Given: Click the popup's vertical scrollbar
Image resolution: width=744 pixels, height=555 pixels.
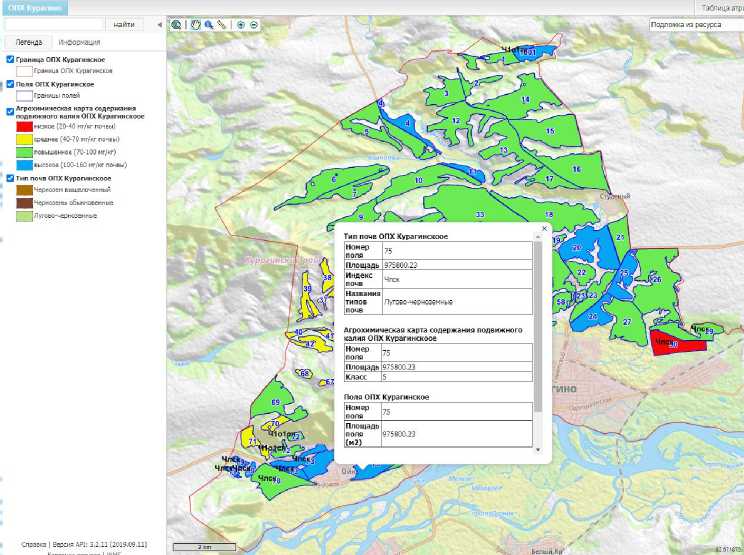Looking at the screenshot, I should pyautogui.click(x=539, y=320).
